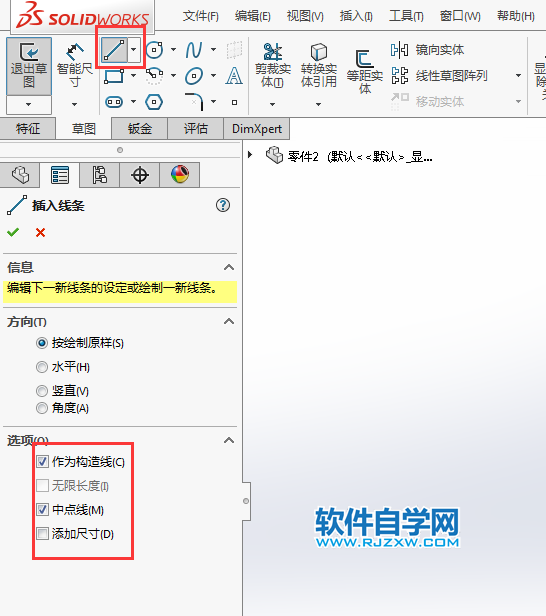Open Circle tool dropdown arrow
546x616 pixels.
(x=173, y=50)
